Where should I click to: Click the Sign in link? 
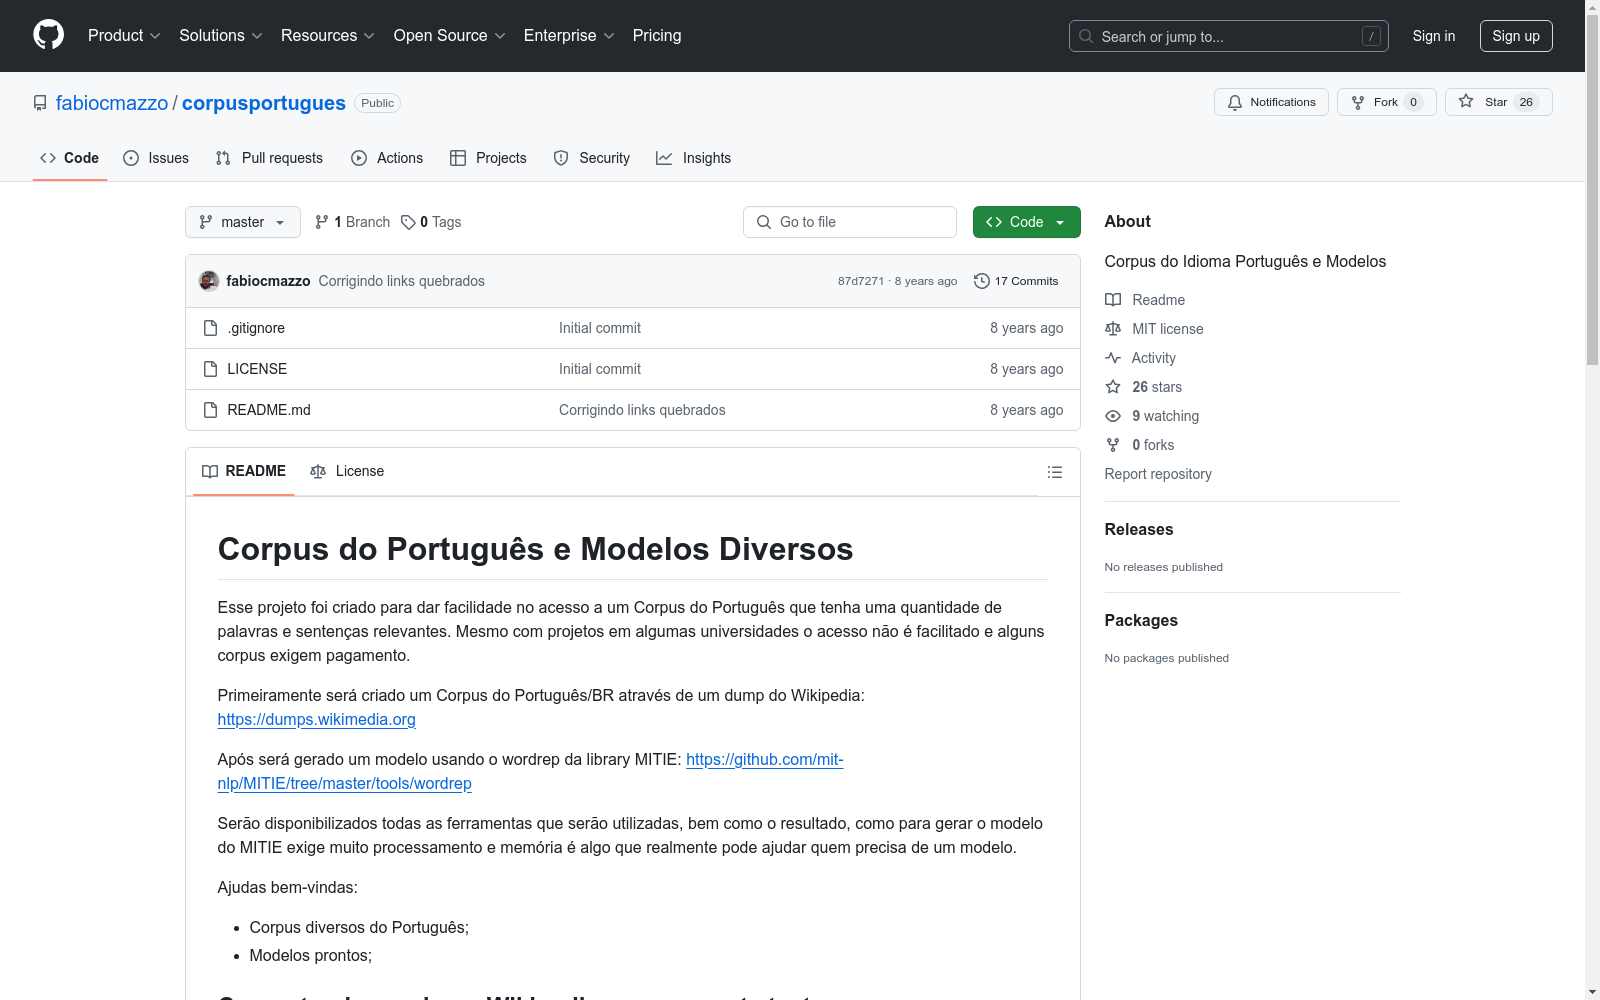1434,36
